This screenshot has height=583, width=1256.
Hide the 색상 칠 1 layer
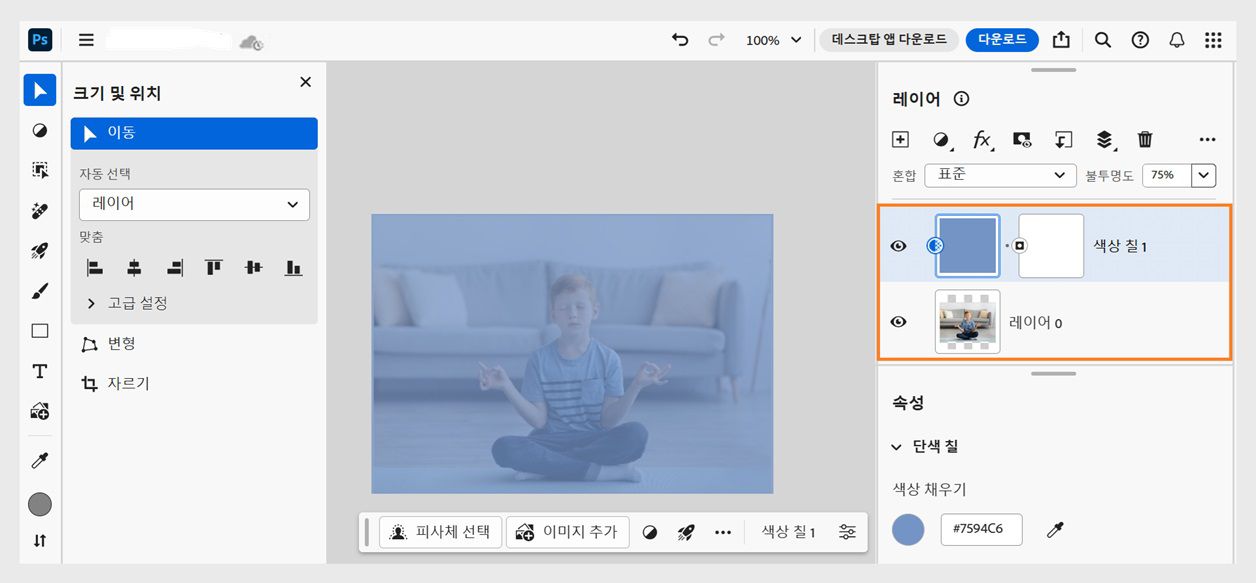pyautogui.click(x=898, y=245)
